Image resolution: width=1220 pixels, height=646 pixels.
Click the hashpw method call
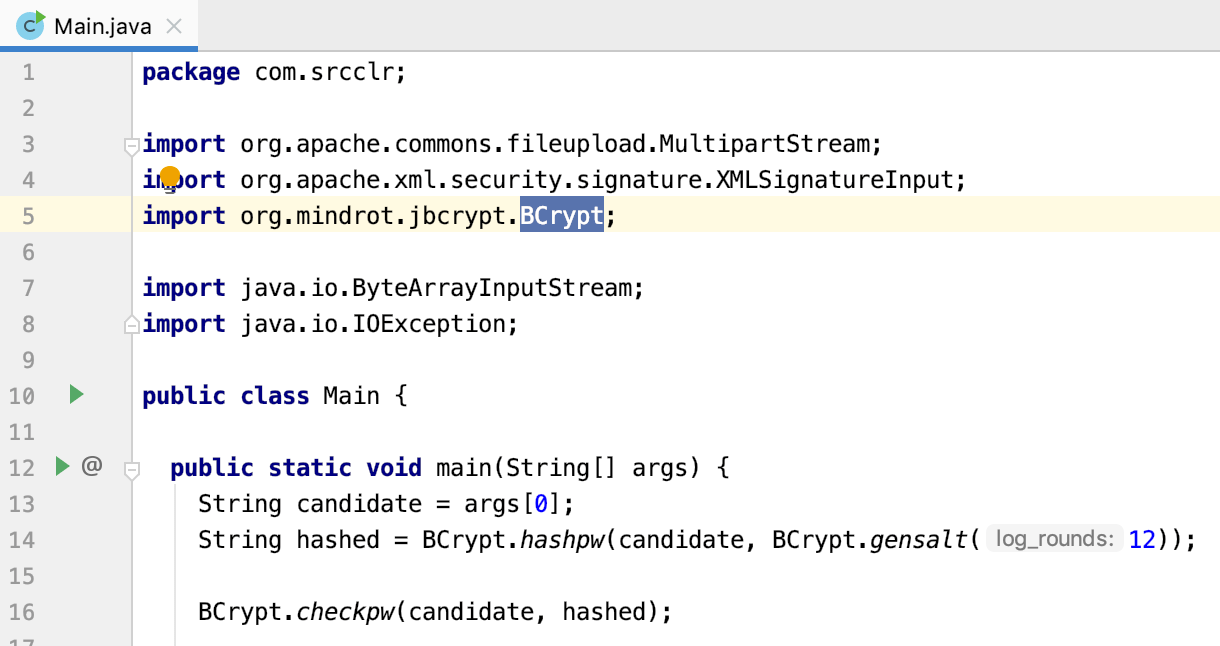tap(562, 540)
